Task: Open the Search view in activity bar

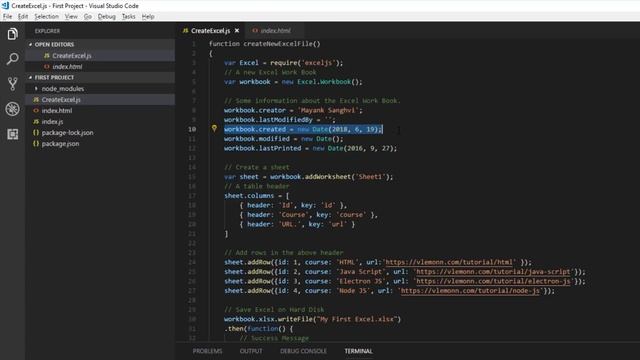Action: point(13,59)
